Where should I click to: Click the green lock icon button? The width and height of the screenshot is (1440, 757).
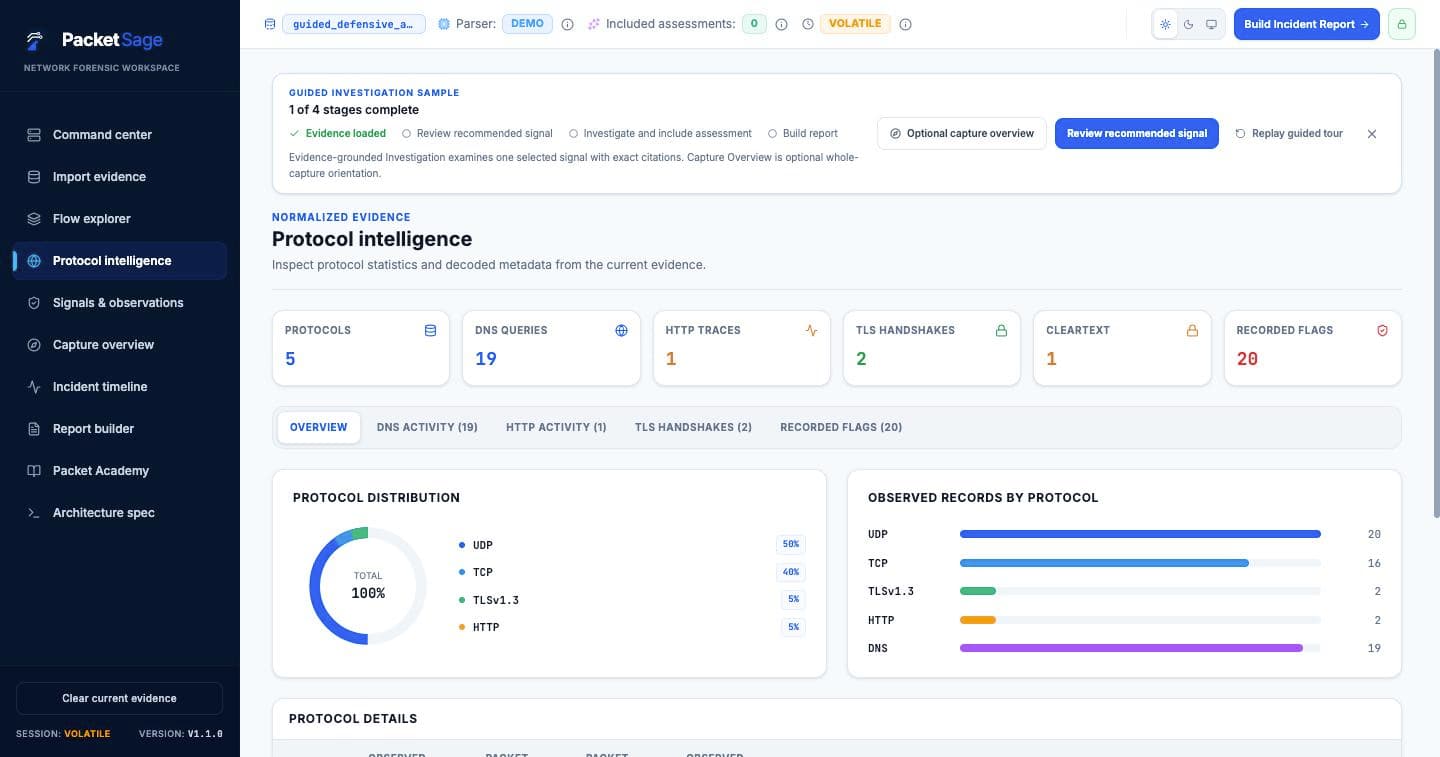pyautogui.click(x=1402, y=24)
